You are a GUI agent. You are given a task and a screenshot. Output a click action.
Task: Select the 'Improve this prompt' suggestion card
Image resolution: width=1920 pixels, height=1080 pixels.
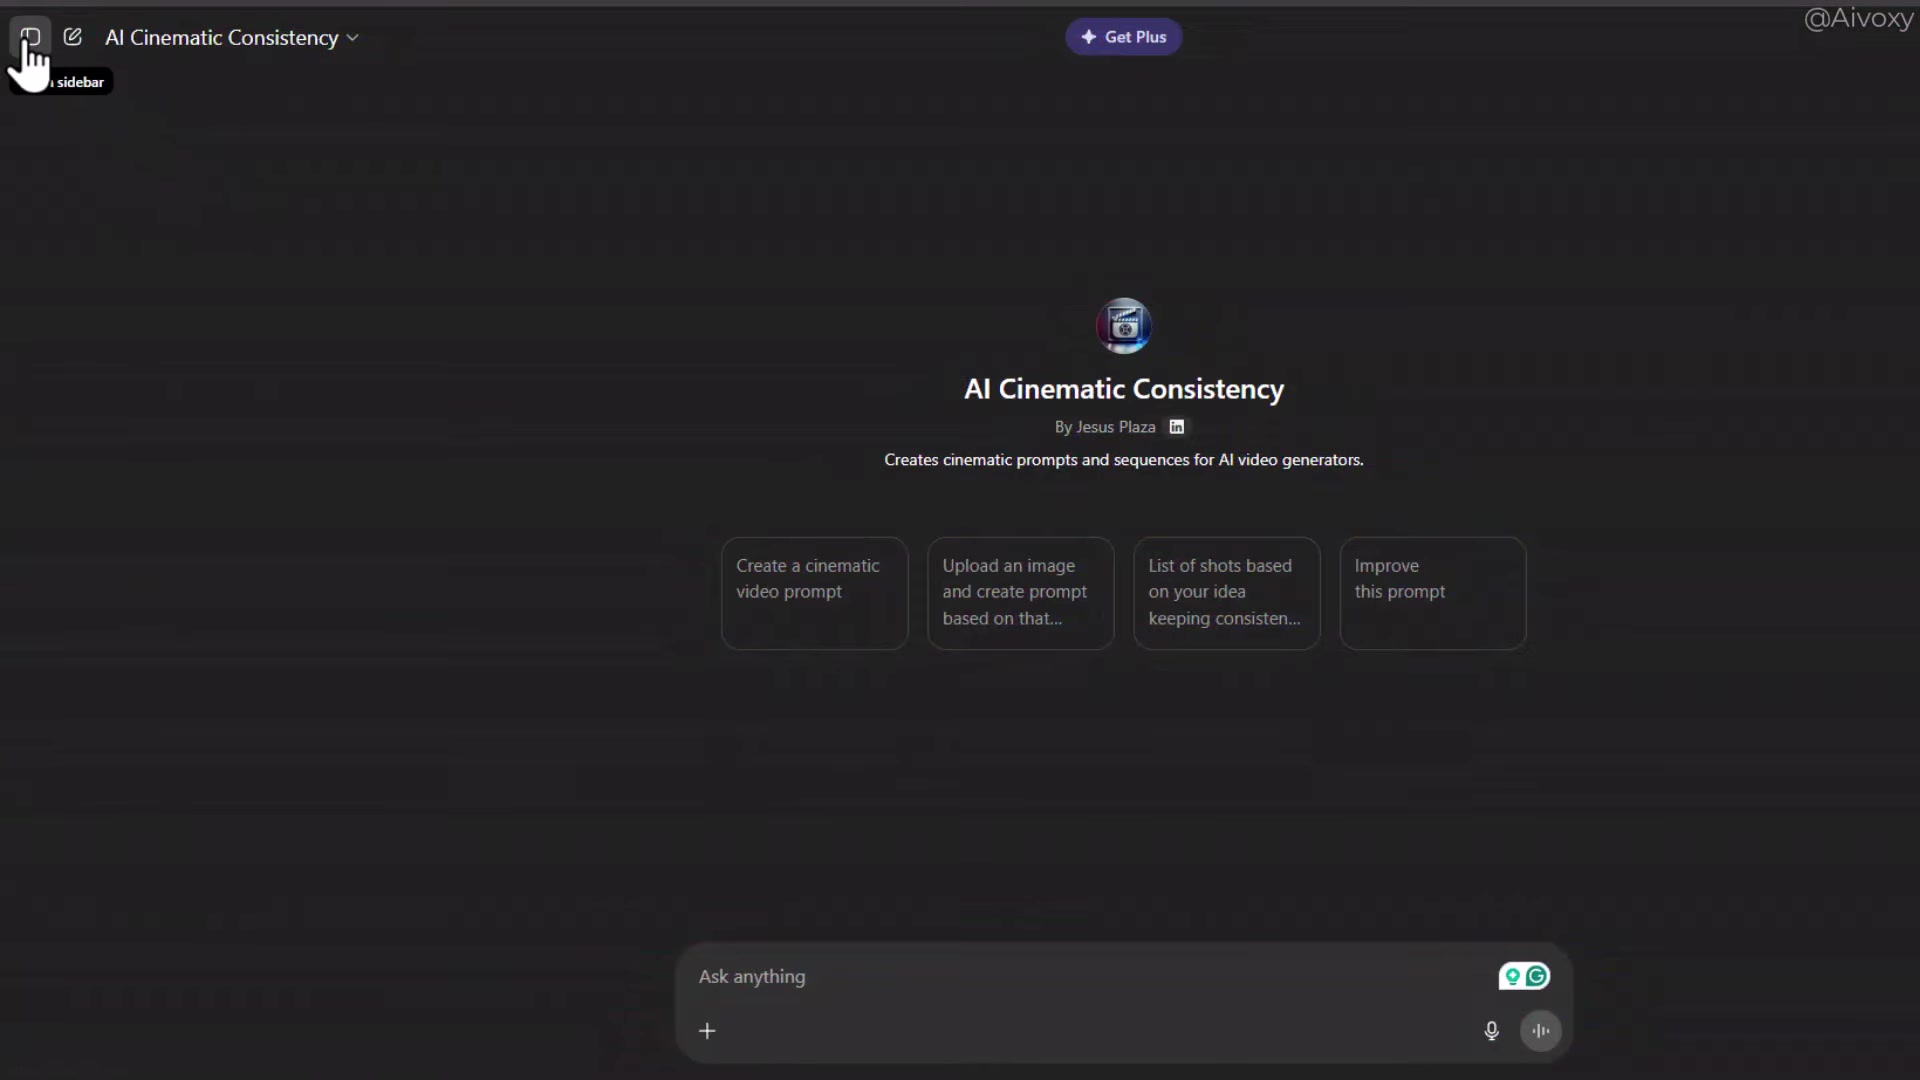(1432, 593)
